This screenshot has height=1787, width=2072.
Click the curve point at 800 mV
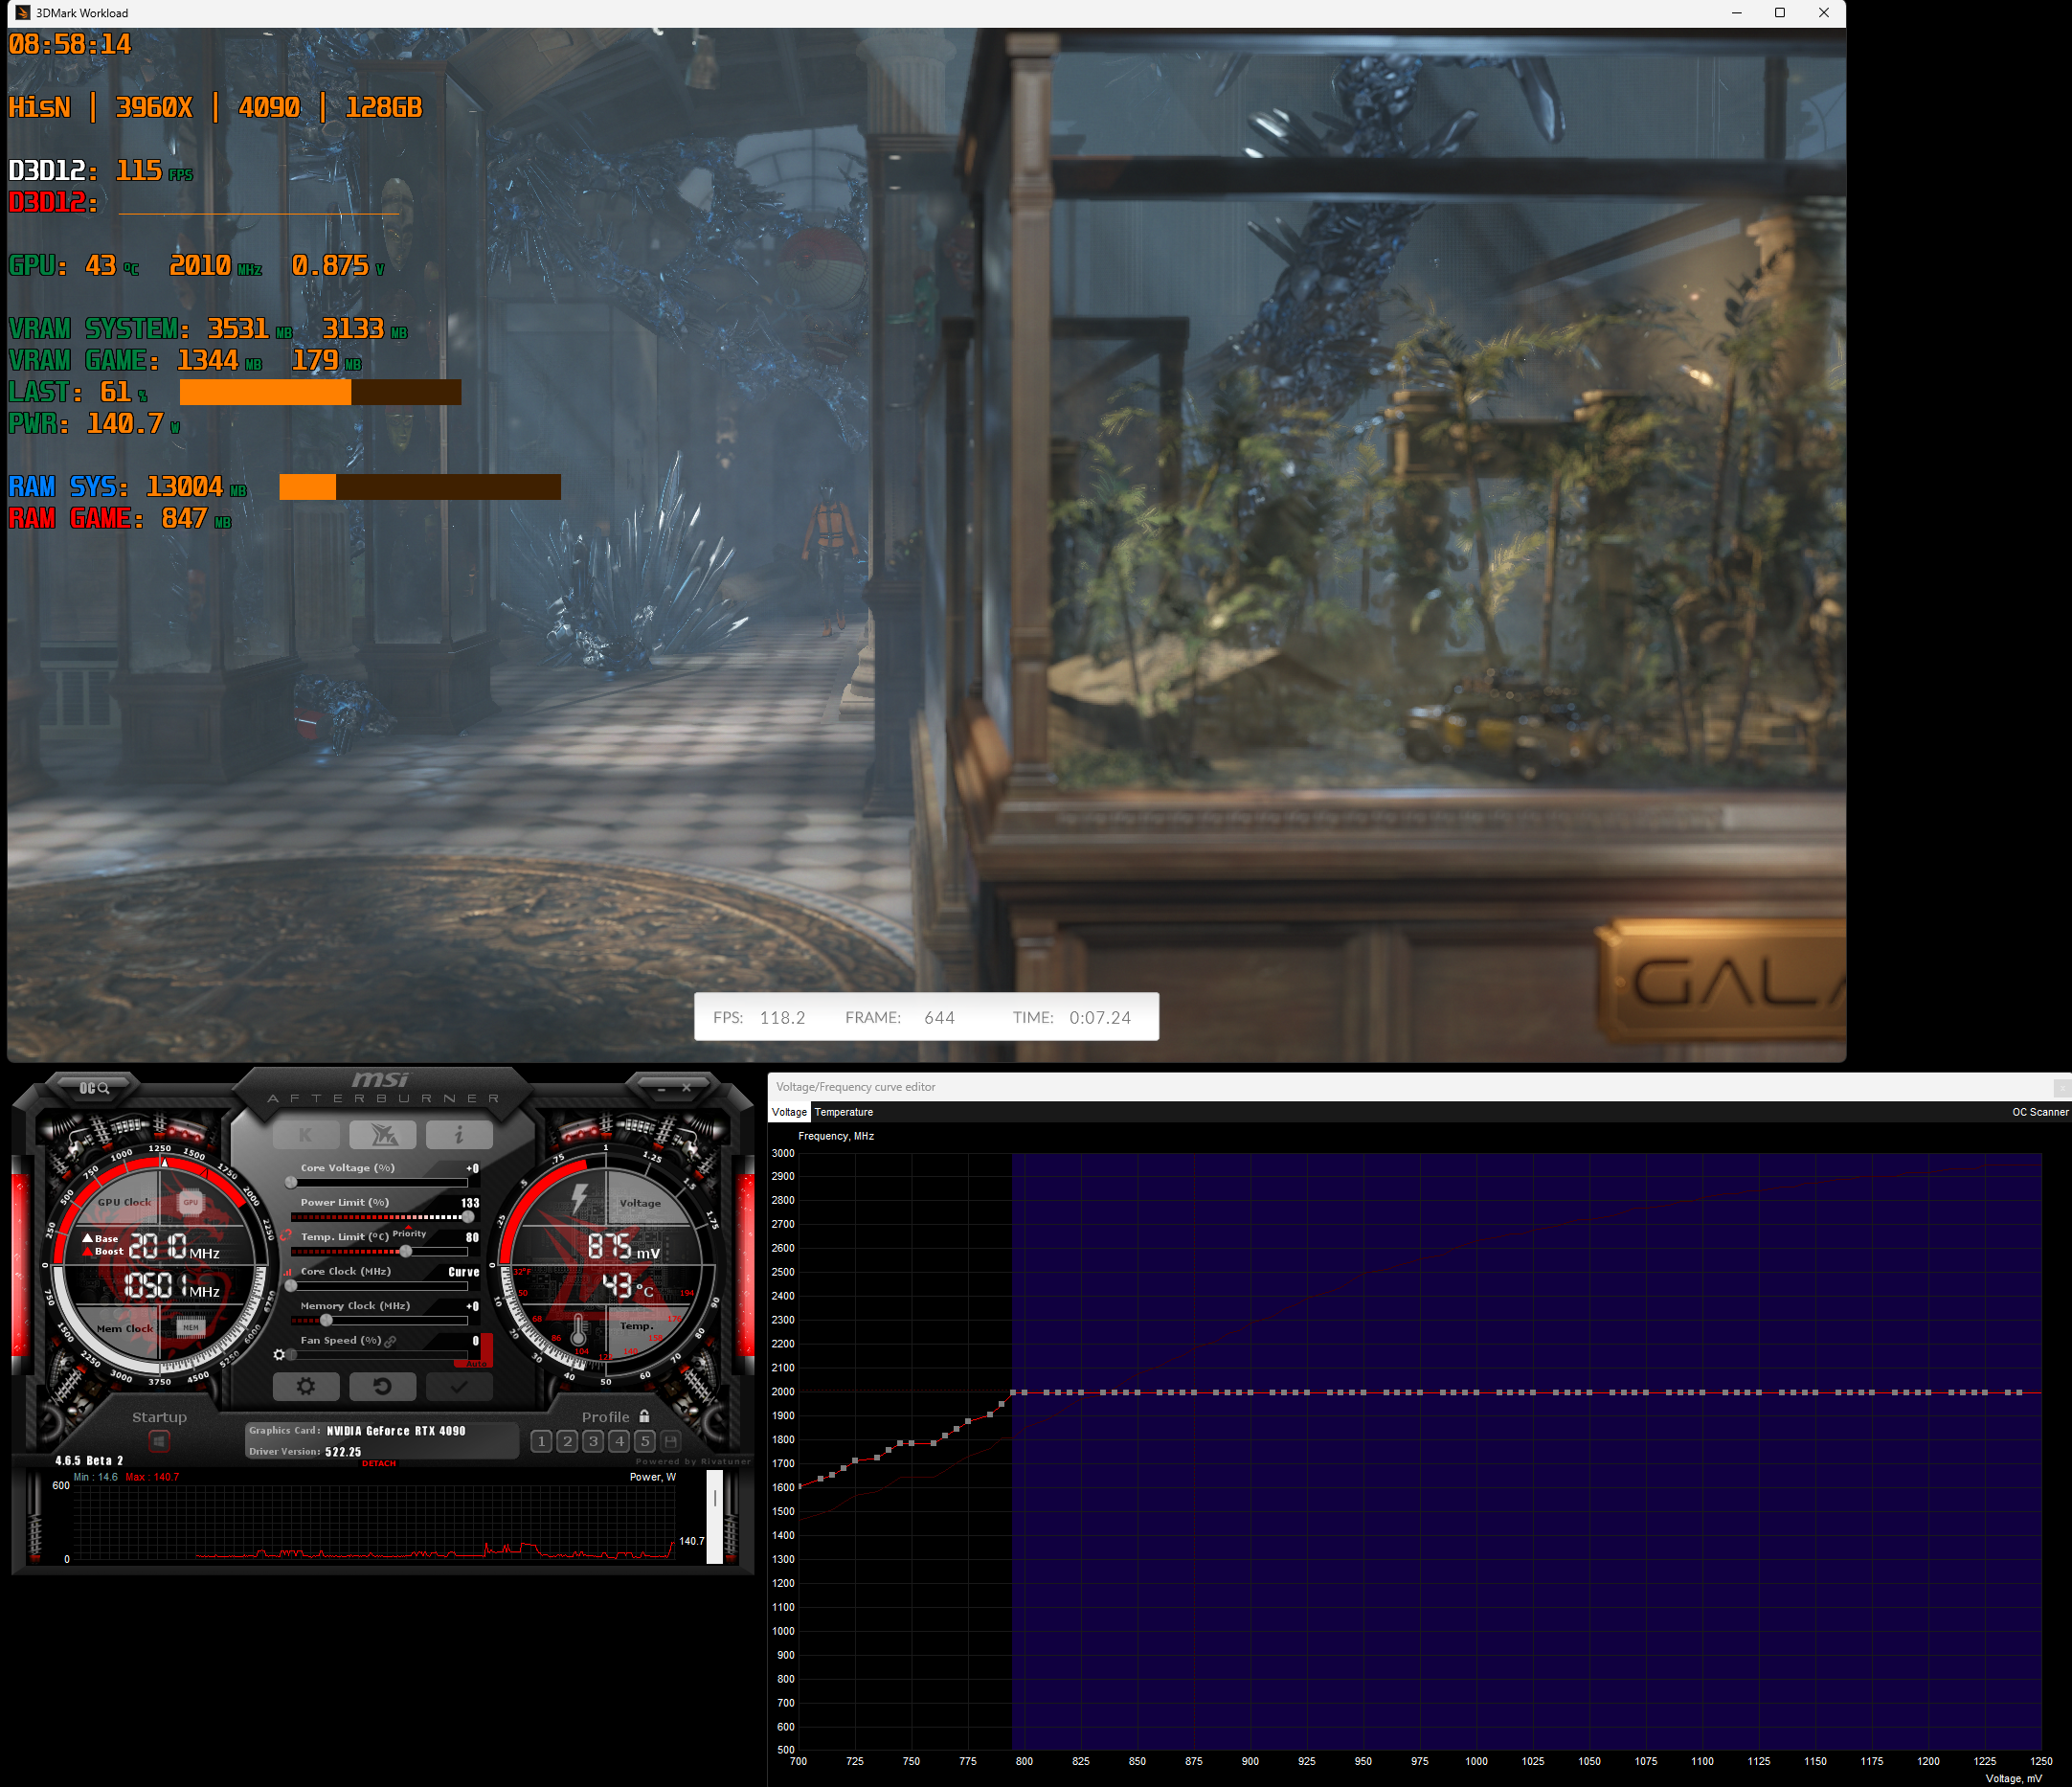[1024, 1392]
